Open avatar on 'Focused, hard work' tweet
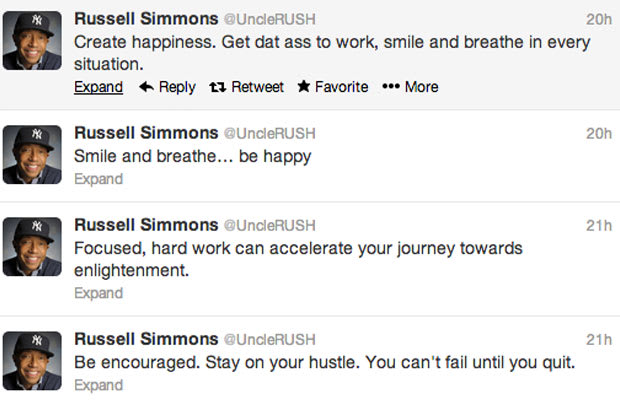620x400 pixels. pyautogui.click(x=32, y=247)
